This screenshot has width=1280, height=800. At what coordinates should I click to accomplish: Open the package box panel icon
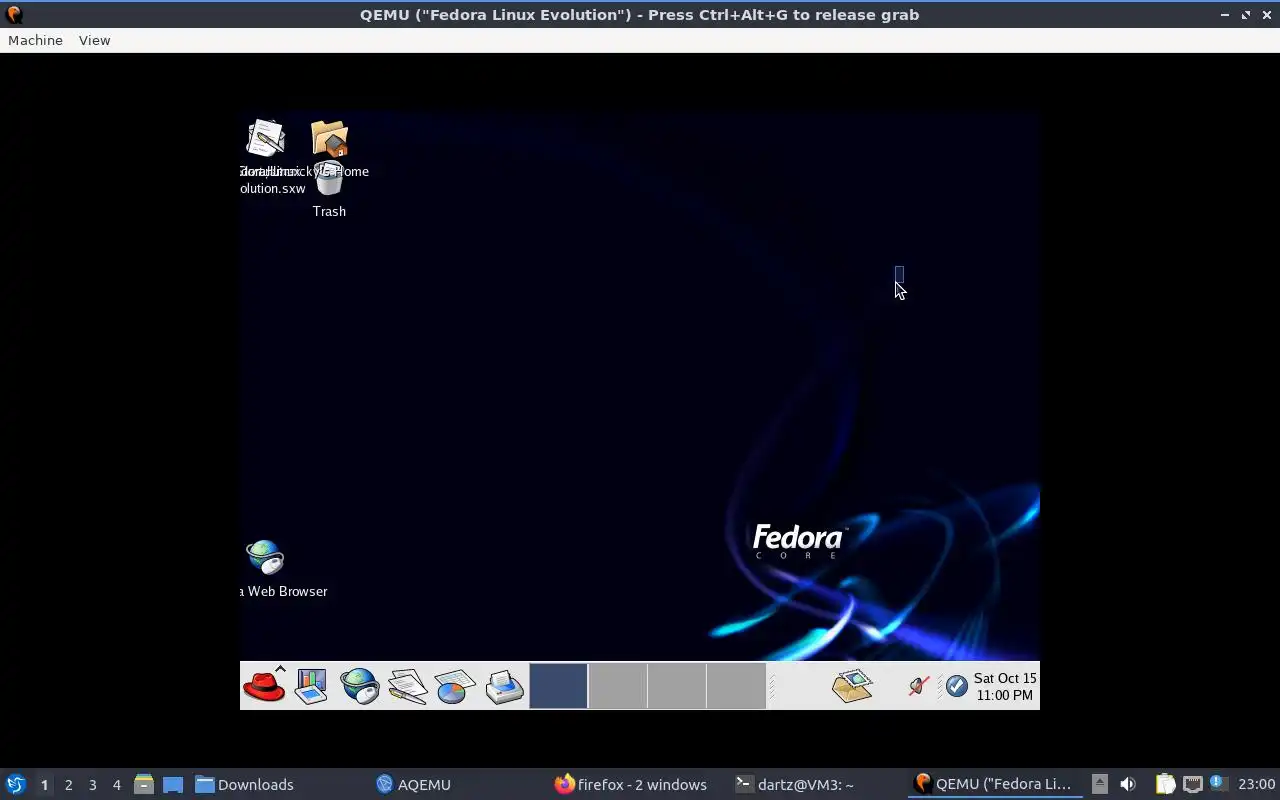coord(852,686)
